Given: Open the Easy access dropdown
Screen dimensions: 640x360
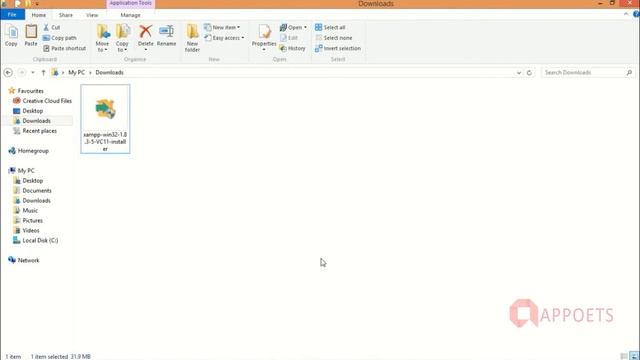Looking at the screenshot, I should coord(224,38).
